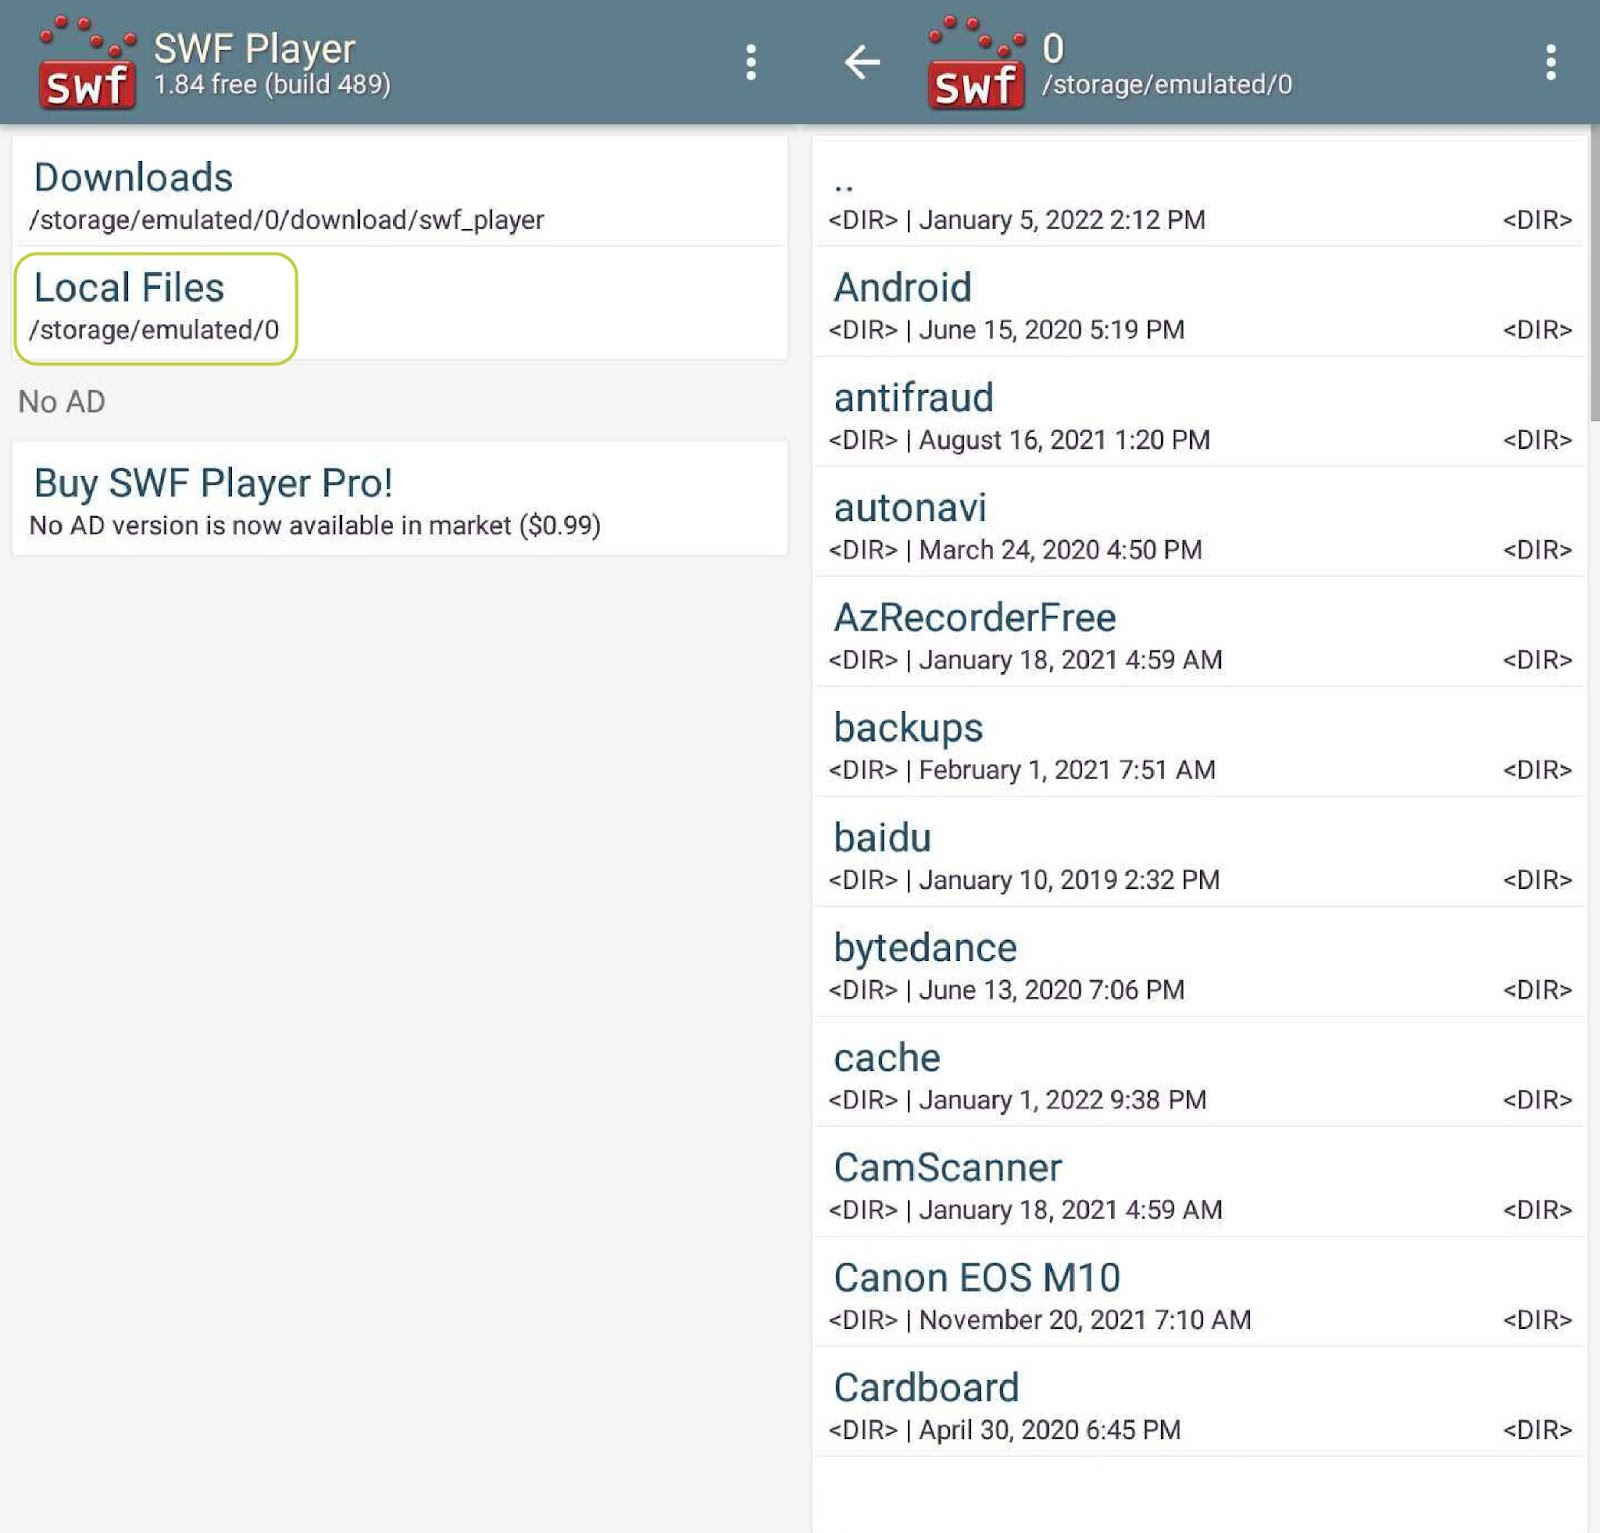Click the file list scrollbar thumb
Viewport: 1600px width, 1533px height.
click(1594, 275)
